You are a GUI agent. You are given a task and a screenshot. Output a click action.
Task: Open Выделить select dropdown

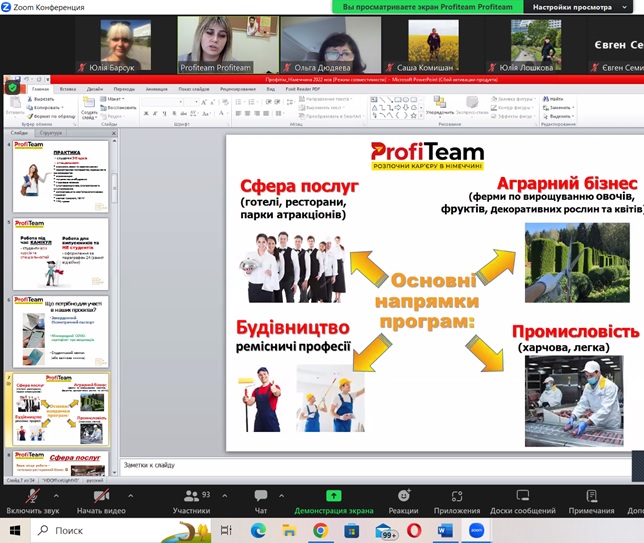[x=559, y=116]
